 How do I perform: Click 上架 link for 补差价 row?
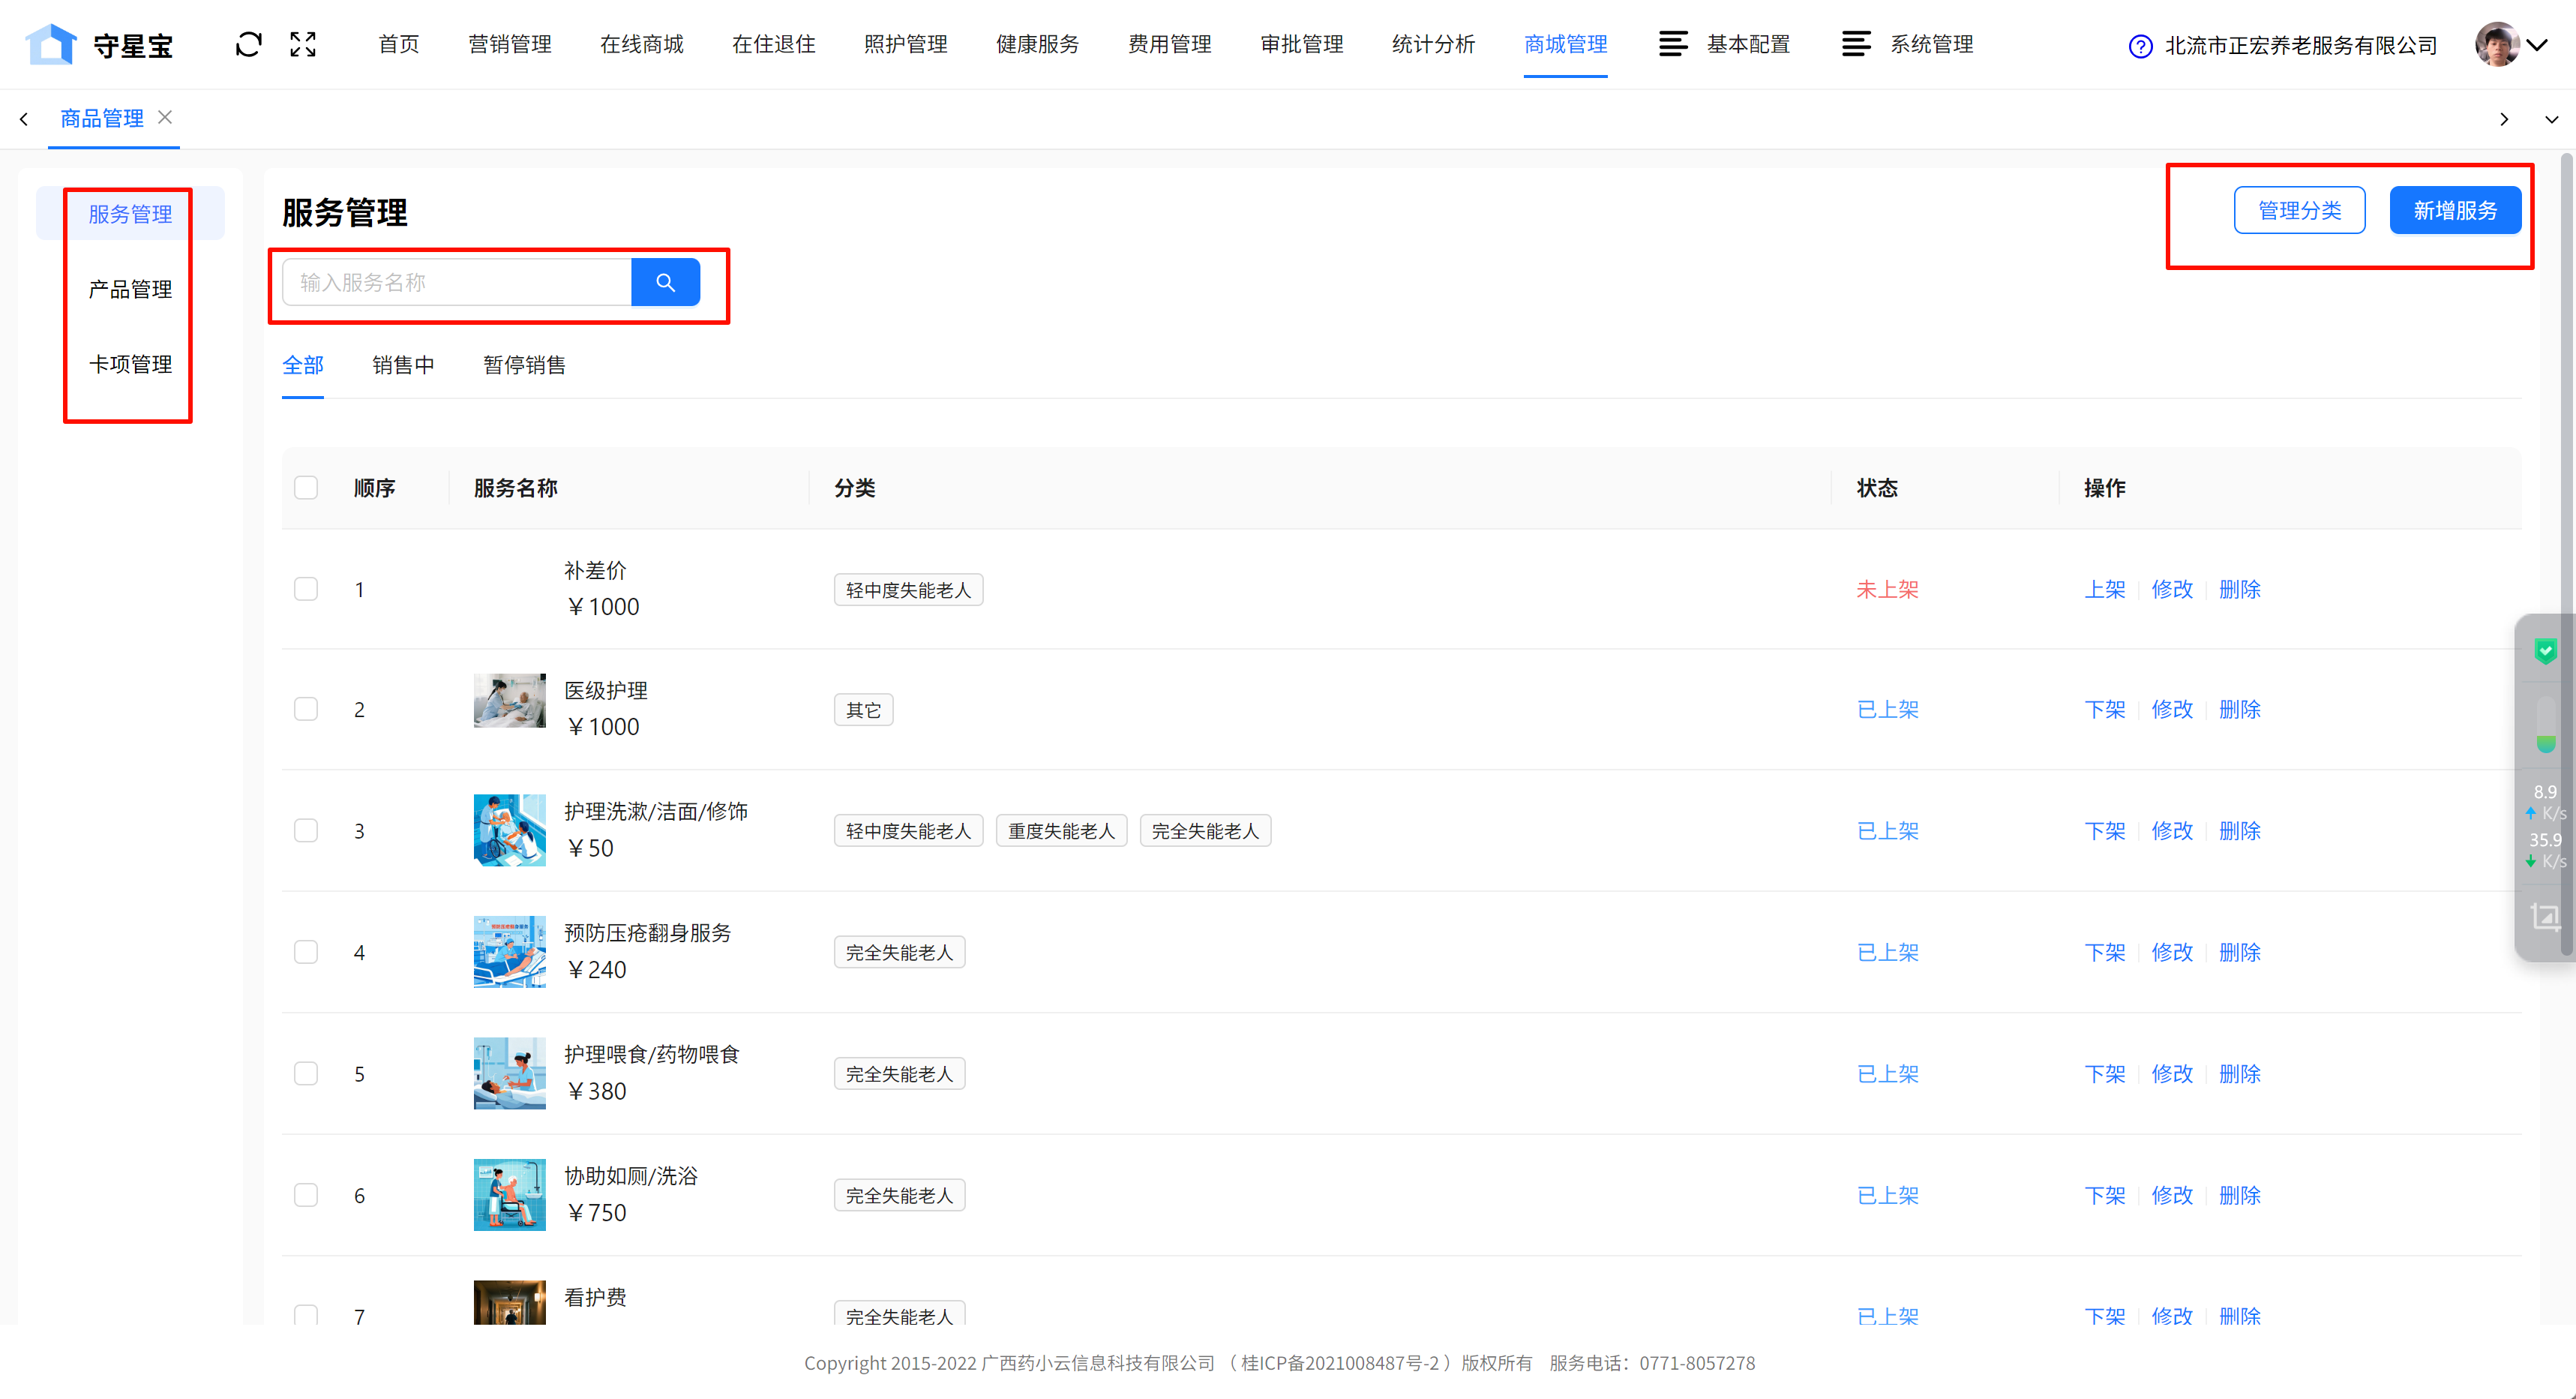click(2104, 589)
